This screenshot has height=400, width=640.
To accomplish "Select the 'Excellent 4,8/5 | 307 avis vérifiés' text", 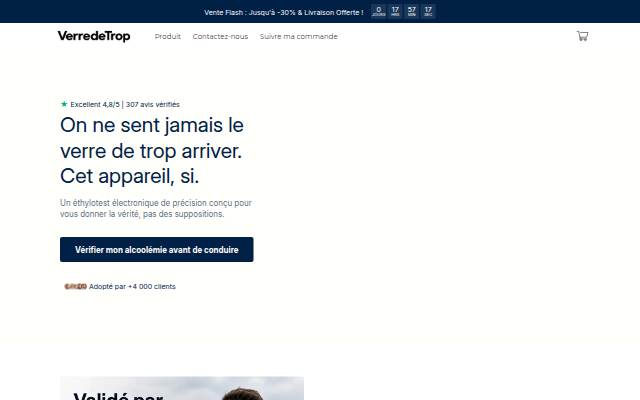I will (x=125, y=104).
